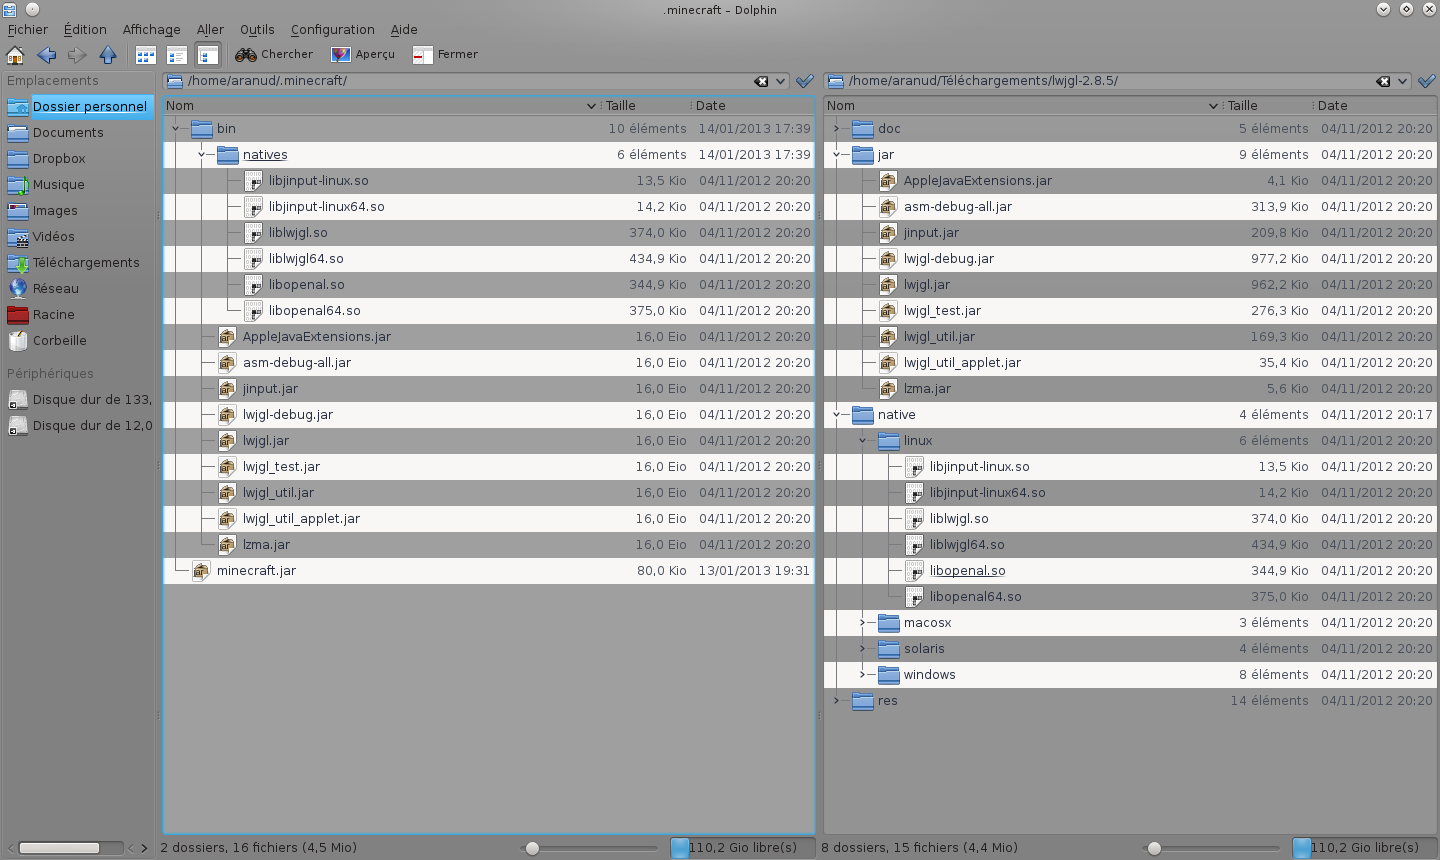Open right location bar history dropdown
Screen dimensions: 1440x860
1402,81
